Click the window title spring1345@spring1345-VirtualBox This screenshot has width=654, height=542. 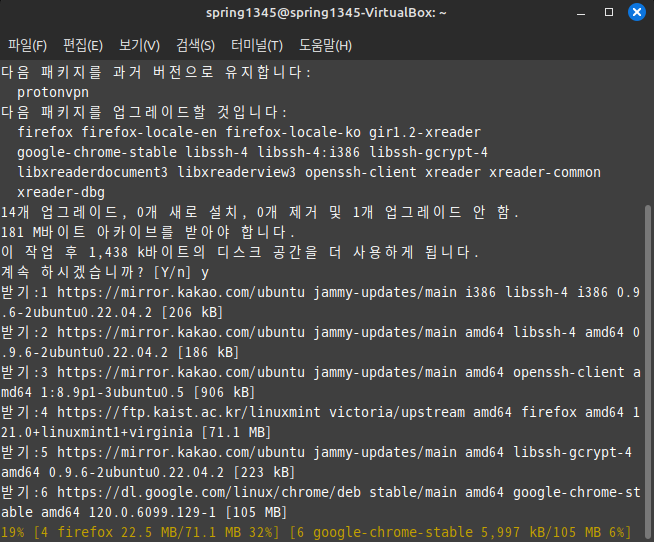(x=326, y=13)
